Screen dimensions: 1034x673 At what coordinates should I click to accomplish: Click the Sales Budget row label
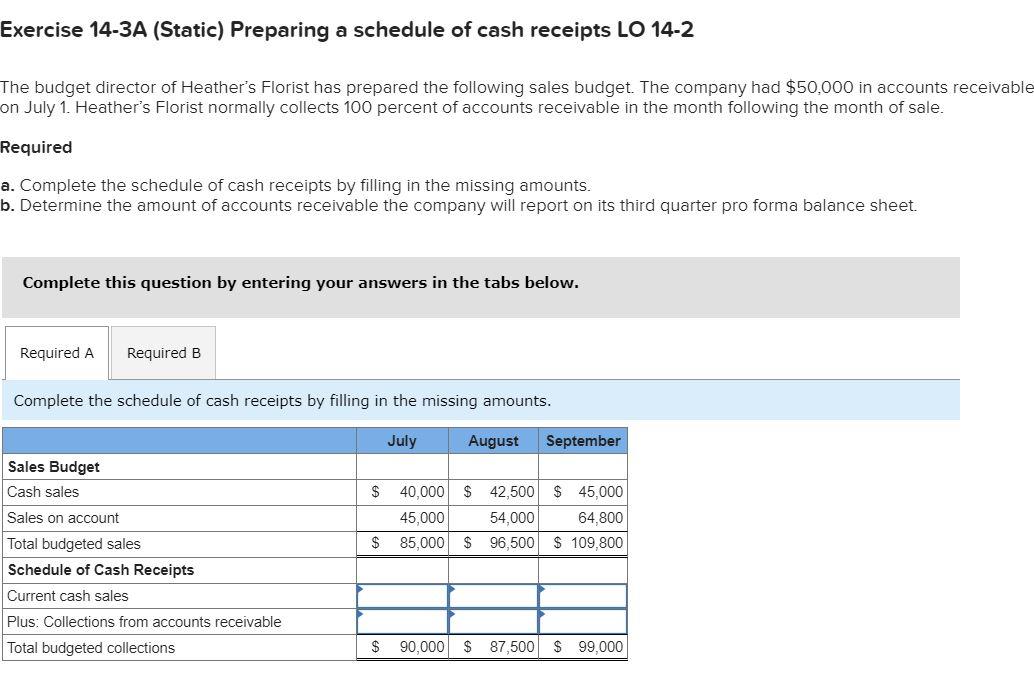(x=53, y=467)
